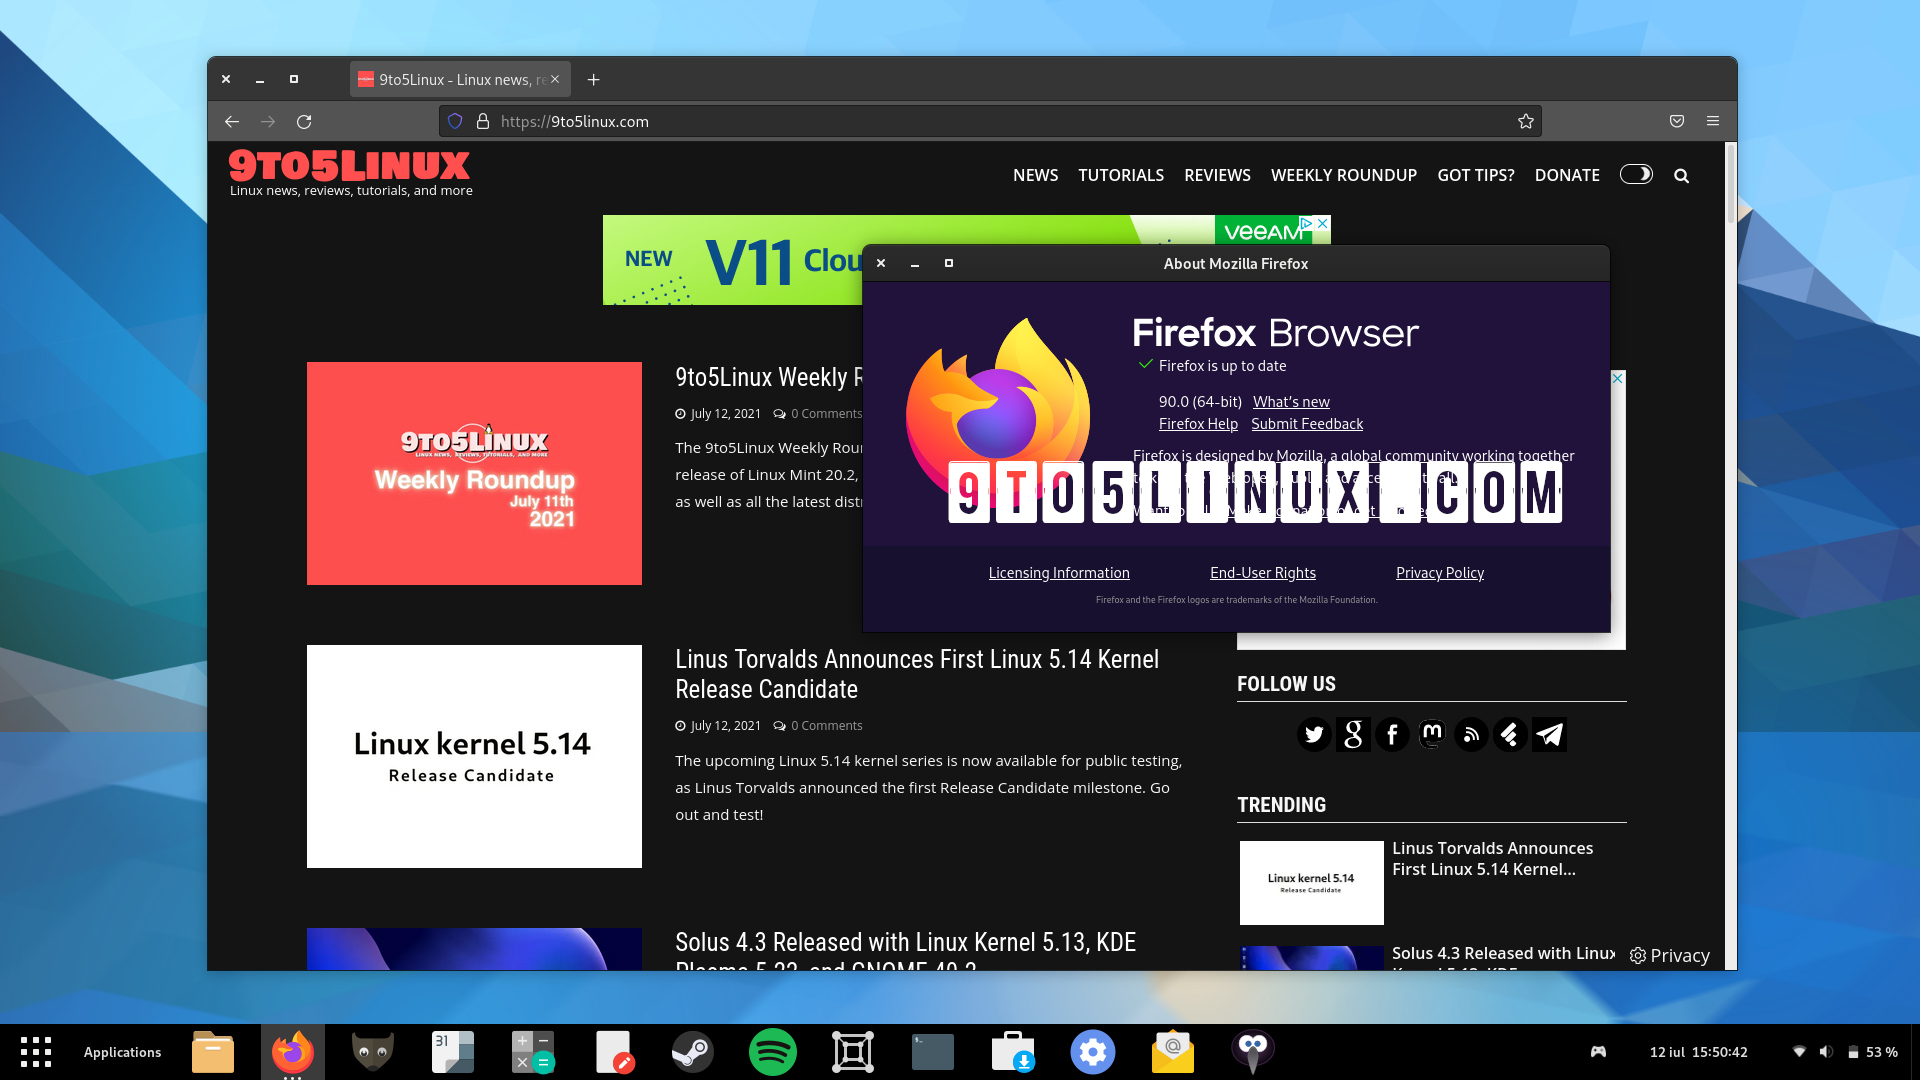This screenshot has width=1920, height=1080.
Task: Click the shield tracking protection icon in address bar
Action: 455,121
